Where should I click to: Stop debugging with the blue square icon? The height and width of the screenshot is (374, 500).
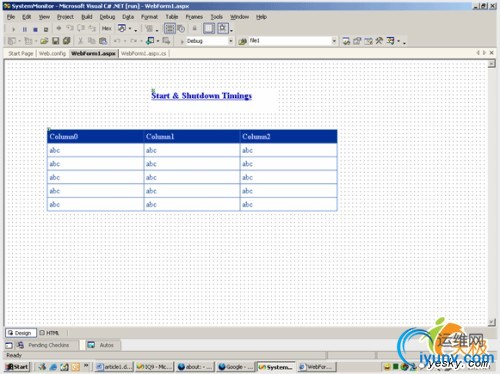(35, 29)
